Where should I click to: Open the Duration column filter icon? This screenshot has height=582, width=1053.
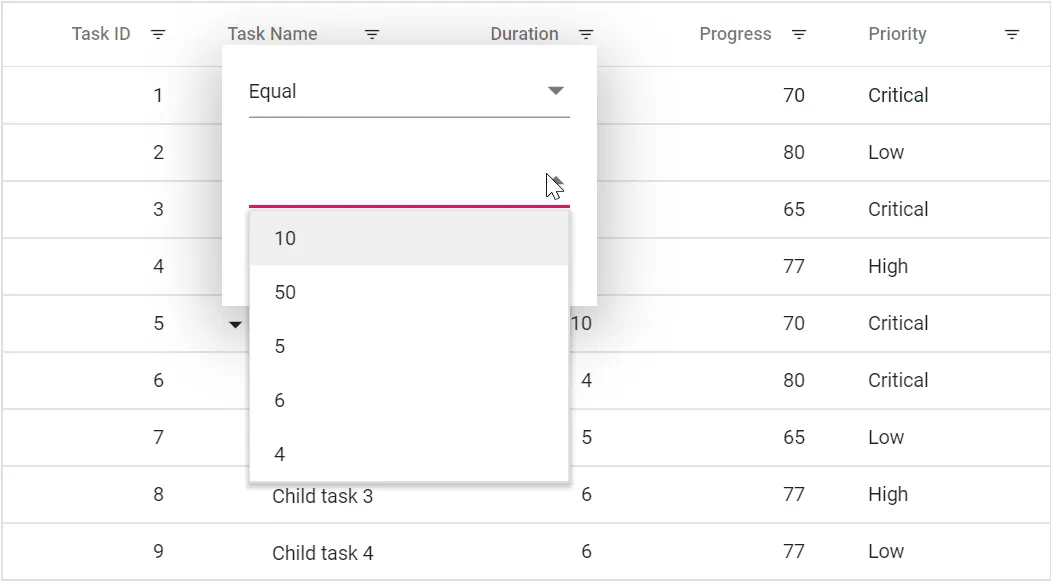click(x=585, y=33)
